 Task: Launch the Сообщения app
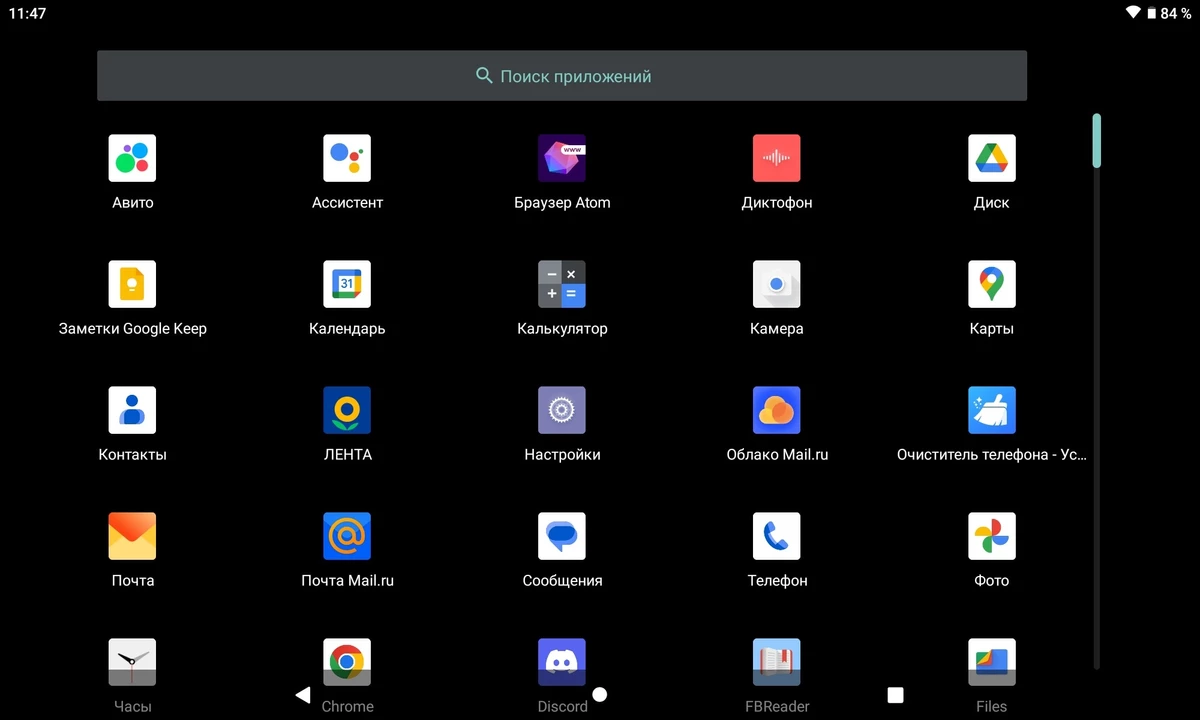(562, 536)
